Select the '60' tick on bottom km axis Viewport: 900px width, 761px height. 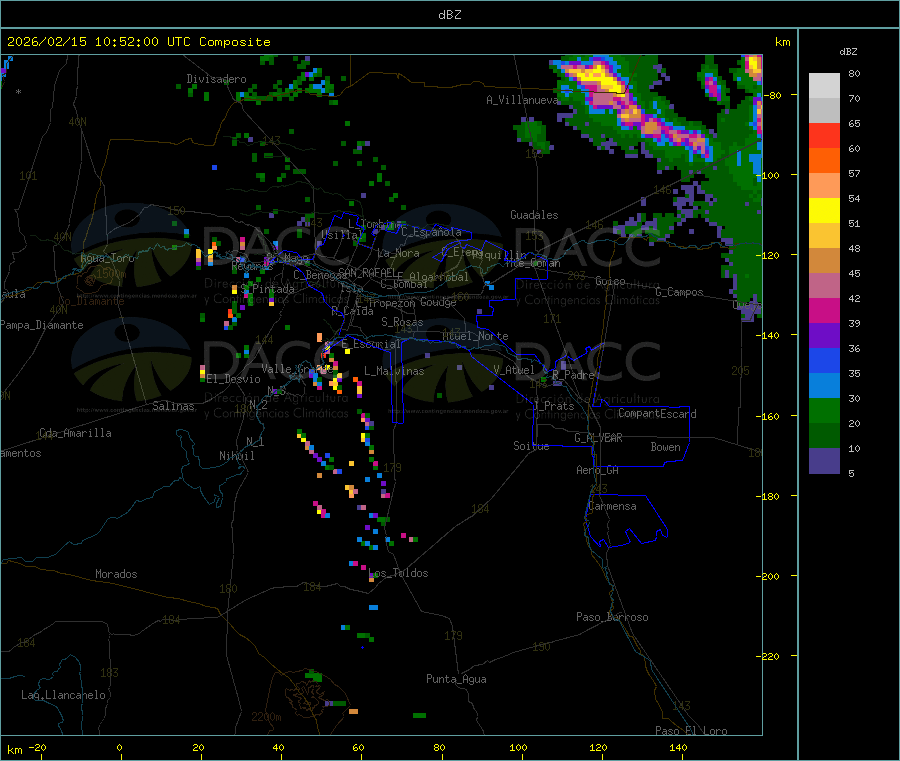[x=358, y=747]
